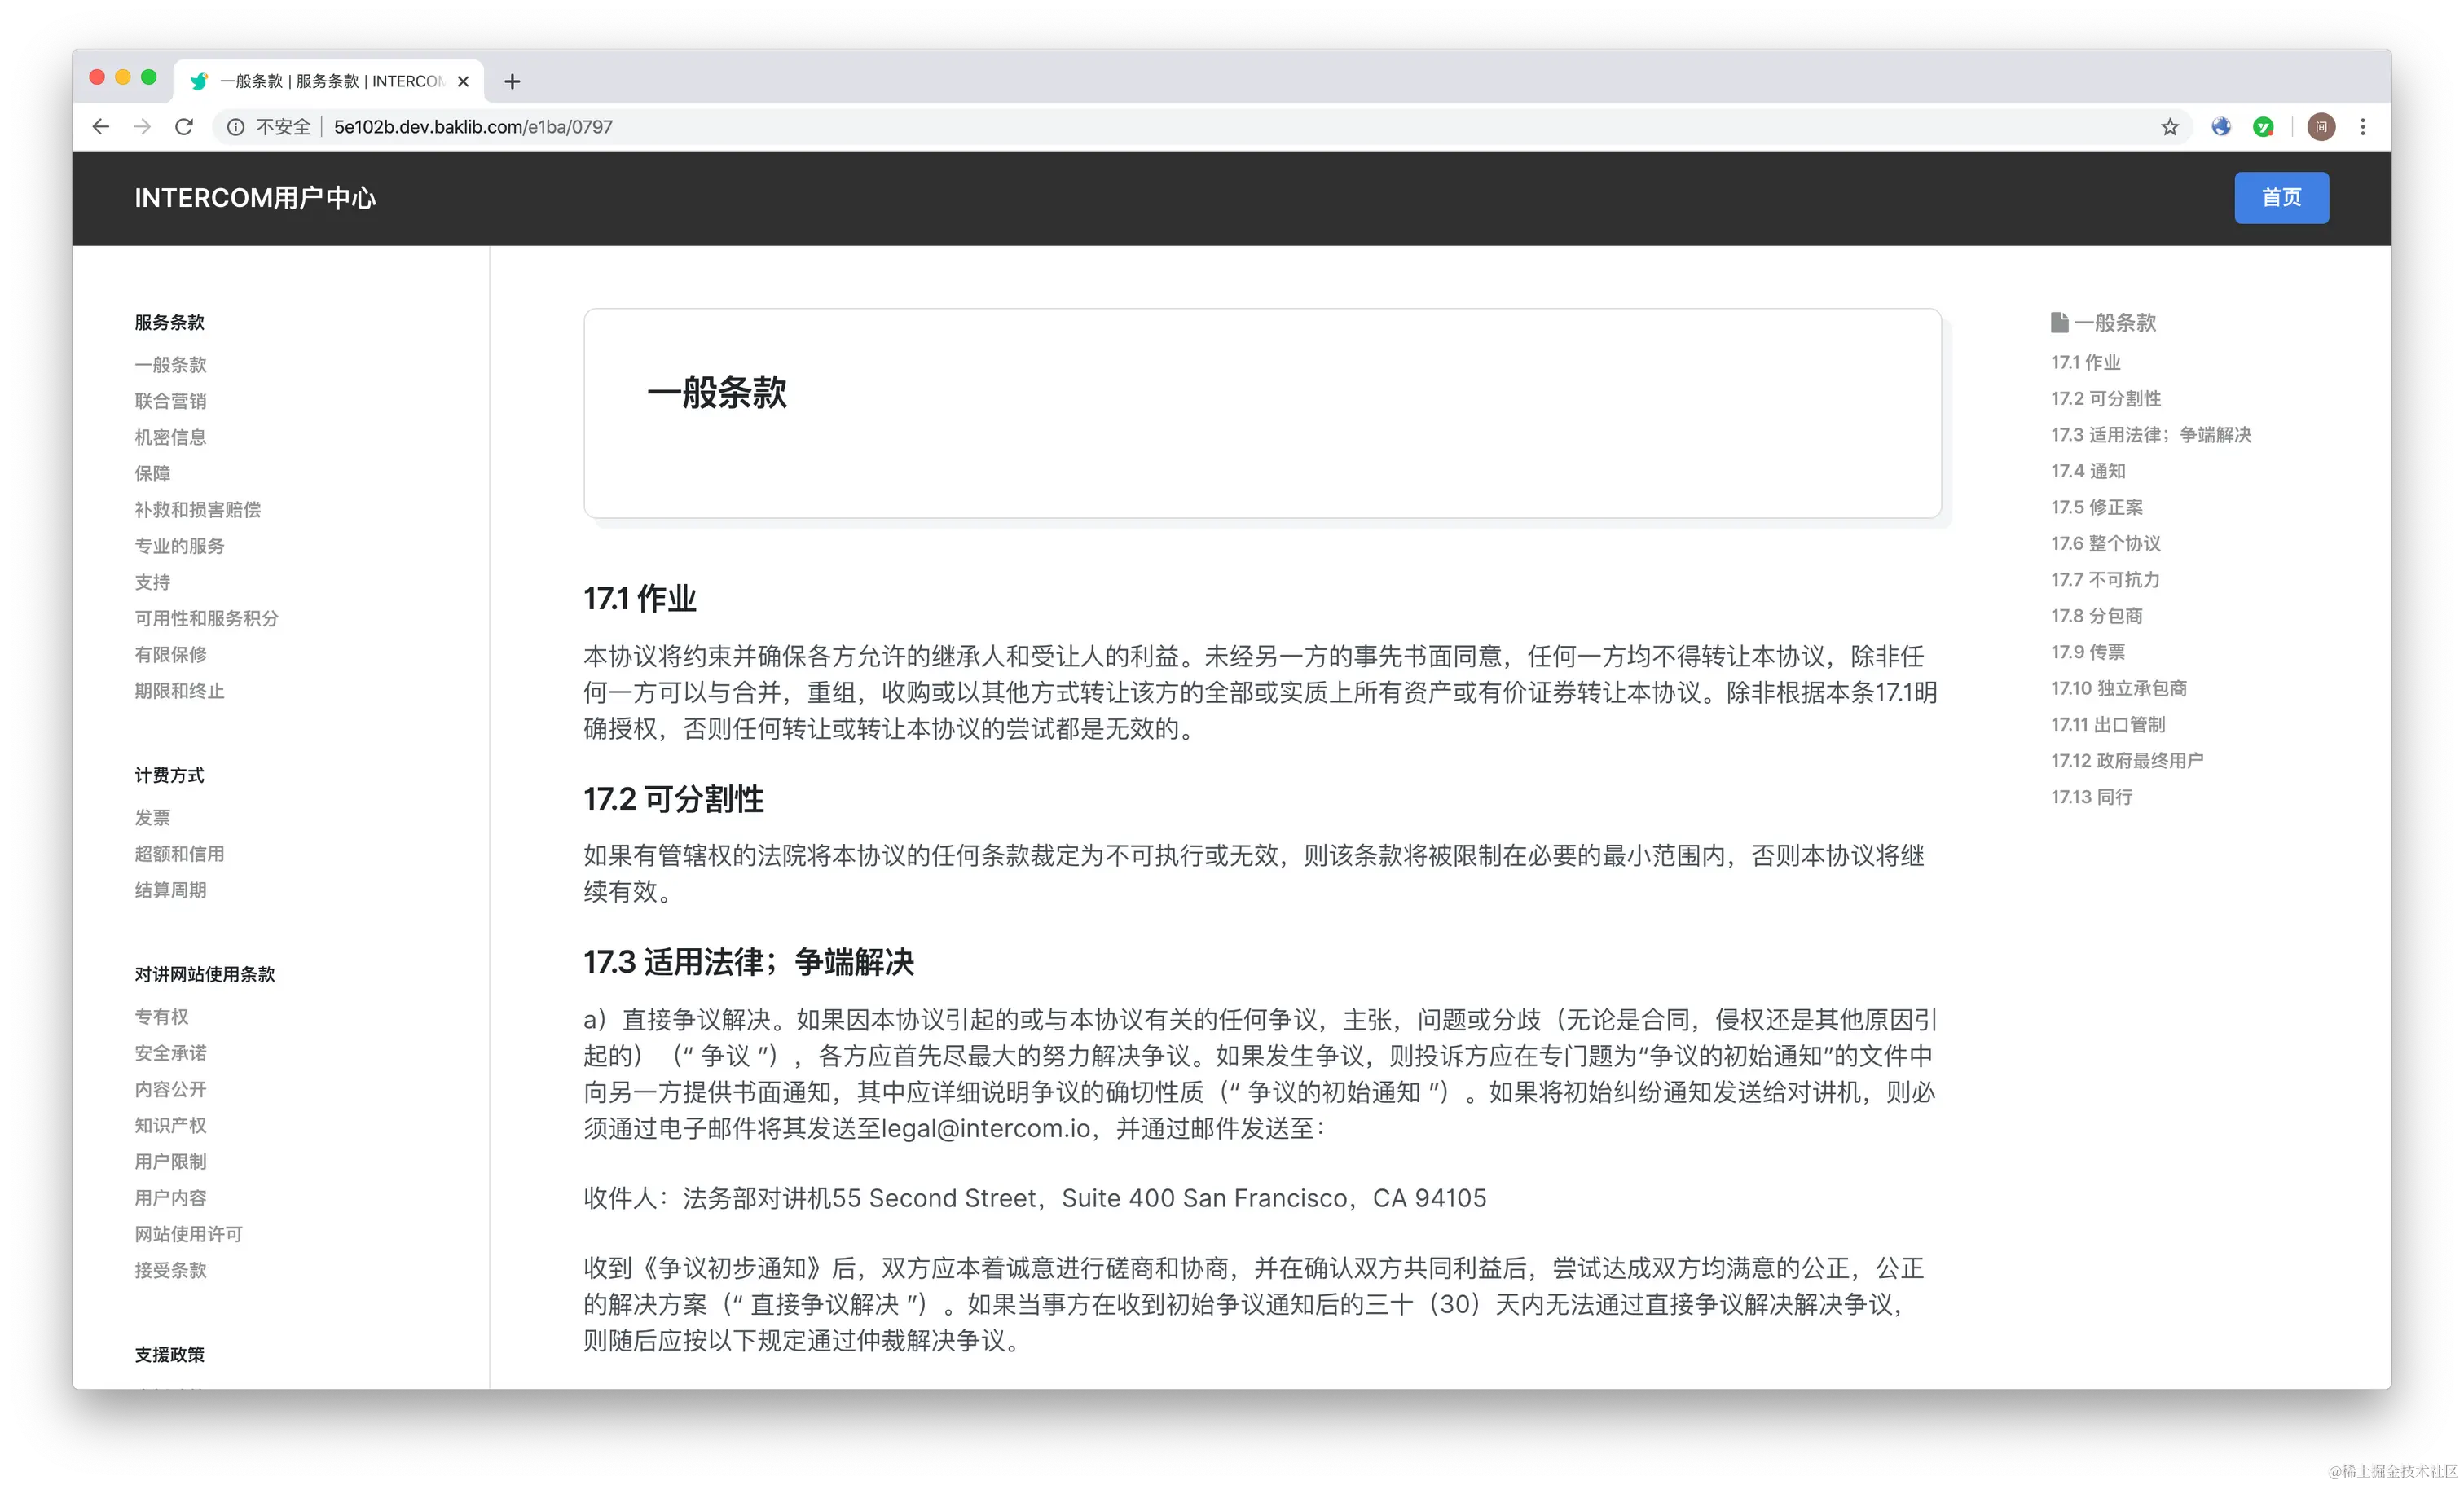The height and width of the screenshot is (1485, 2464).
Task: Select 超额和信用 under 计费方式
Action: 179,854
